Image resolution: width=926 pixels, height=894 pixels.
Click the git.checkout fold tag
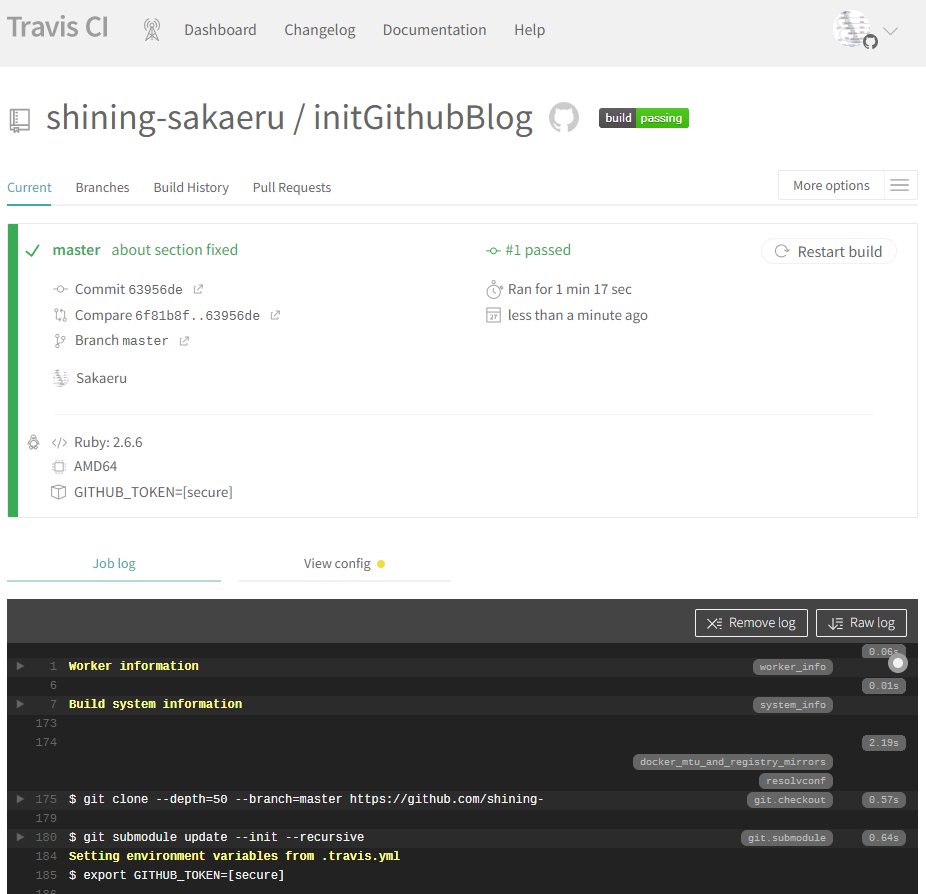(790, 800)
